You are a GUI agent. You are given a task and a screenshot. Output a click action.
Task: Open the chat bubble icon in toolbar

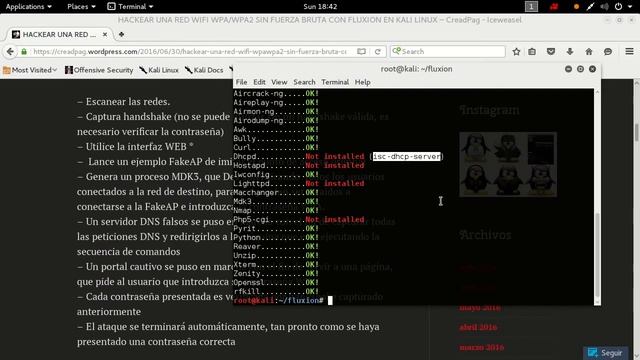coord(608,51)
